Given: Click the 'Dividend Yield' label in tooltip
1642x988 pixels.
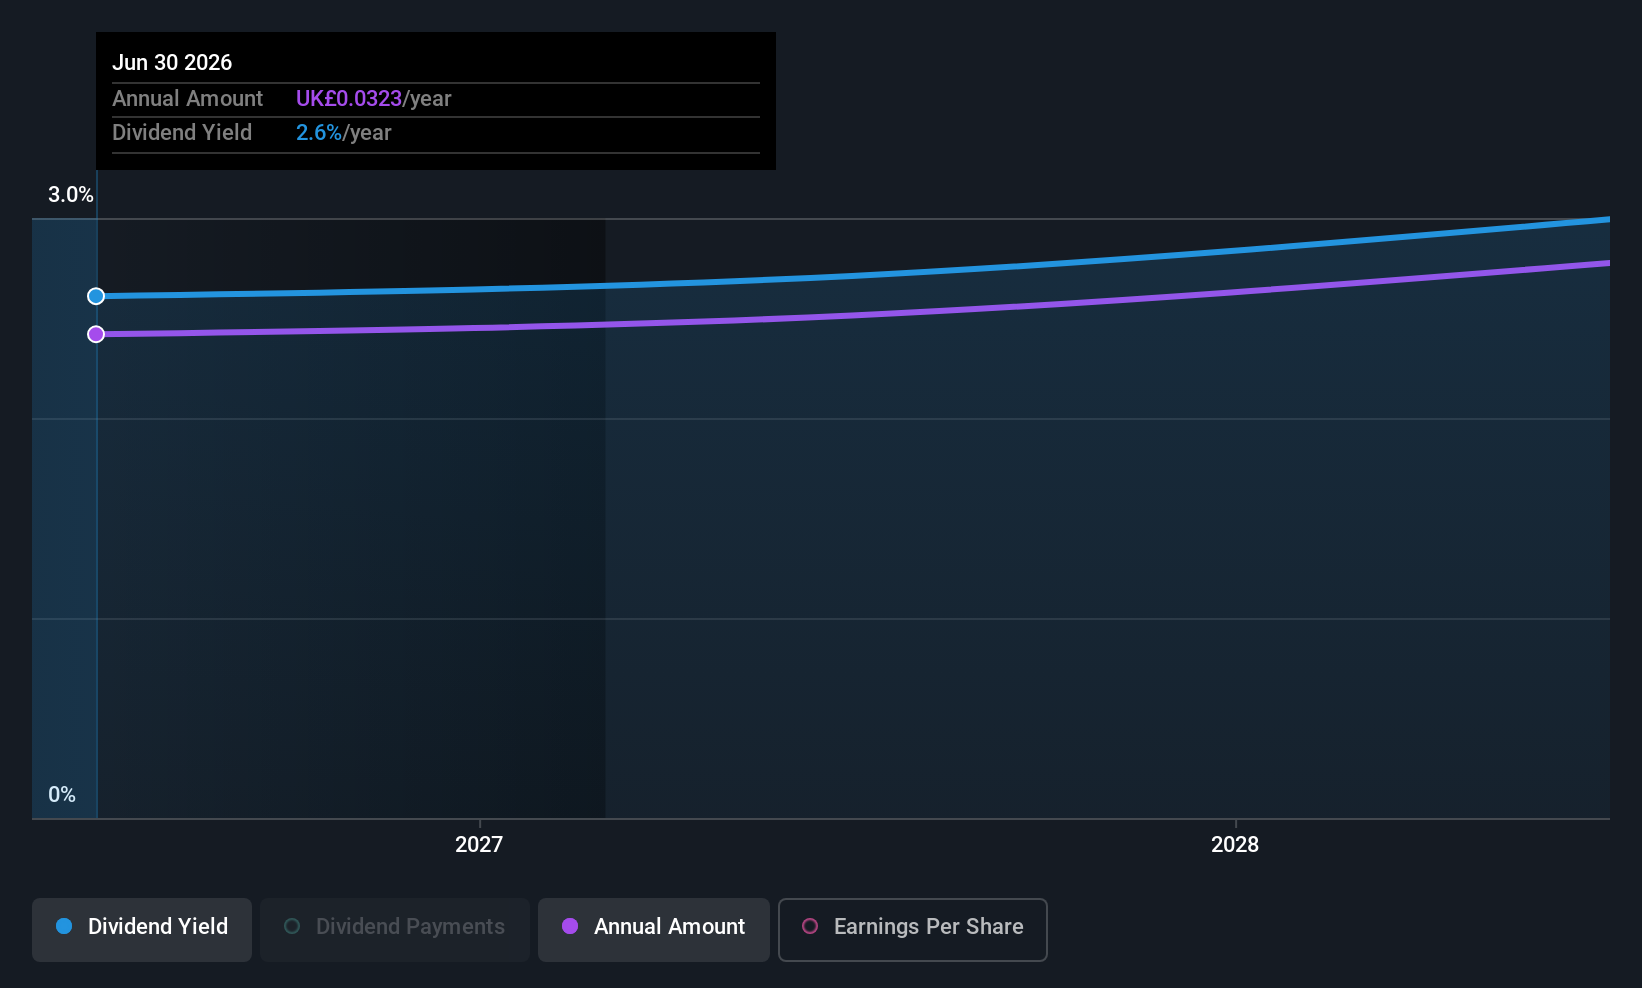Looking at the screenshot, I should (x=182, y=133).
